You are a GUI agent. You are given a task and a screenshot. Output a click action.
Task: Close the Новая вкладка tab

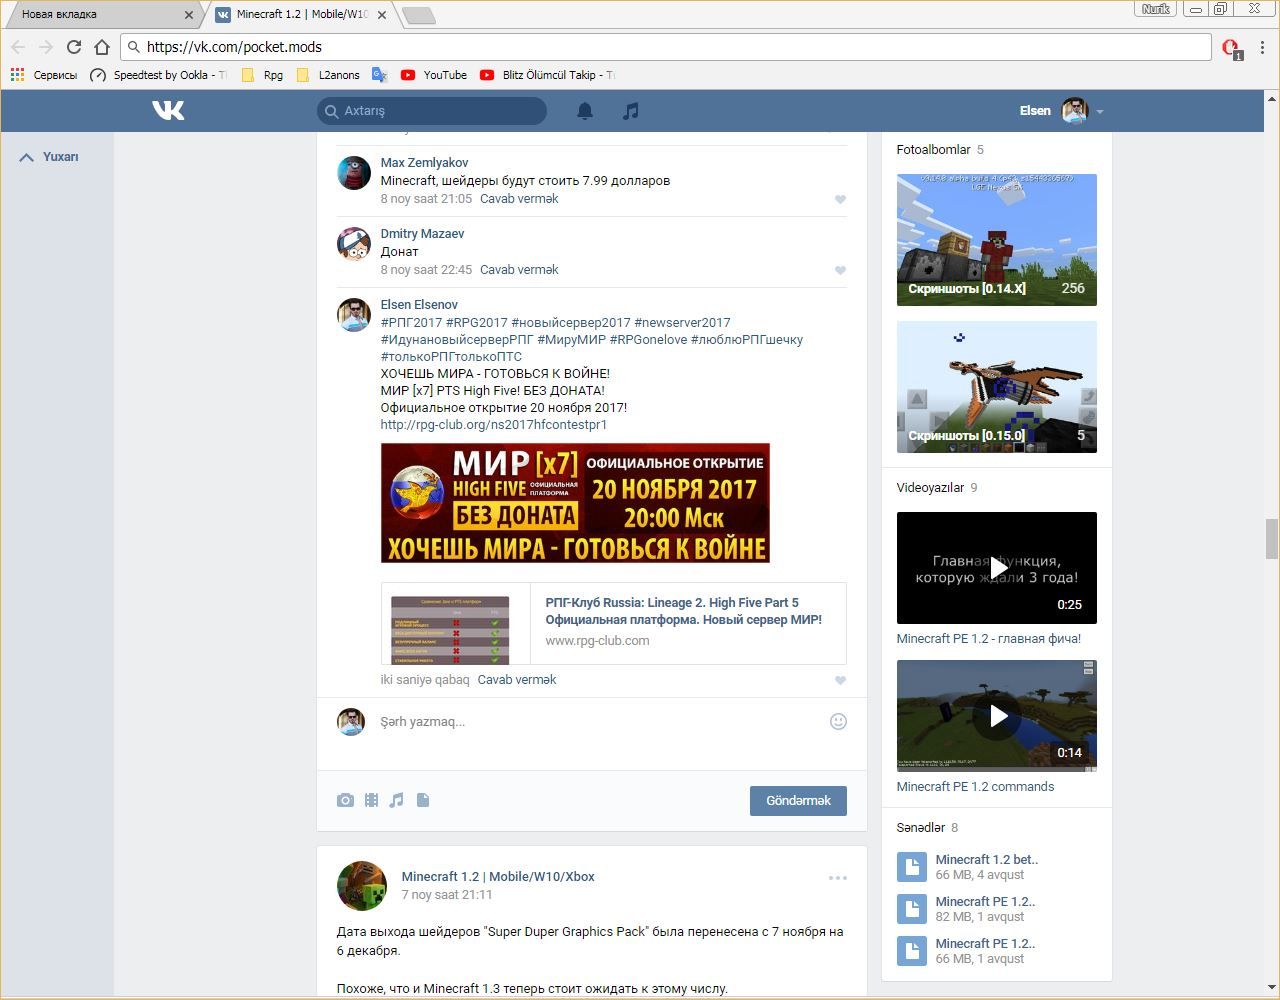point(188,15)
